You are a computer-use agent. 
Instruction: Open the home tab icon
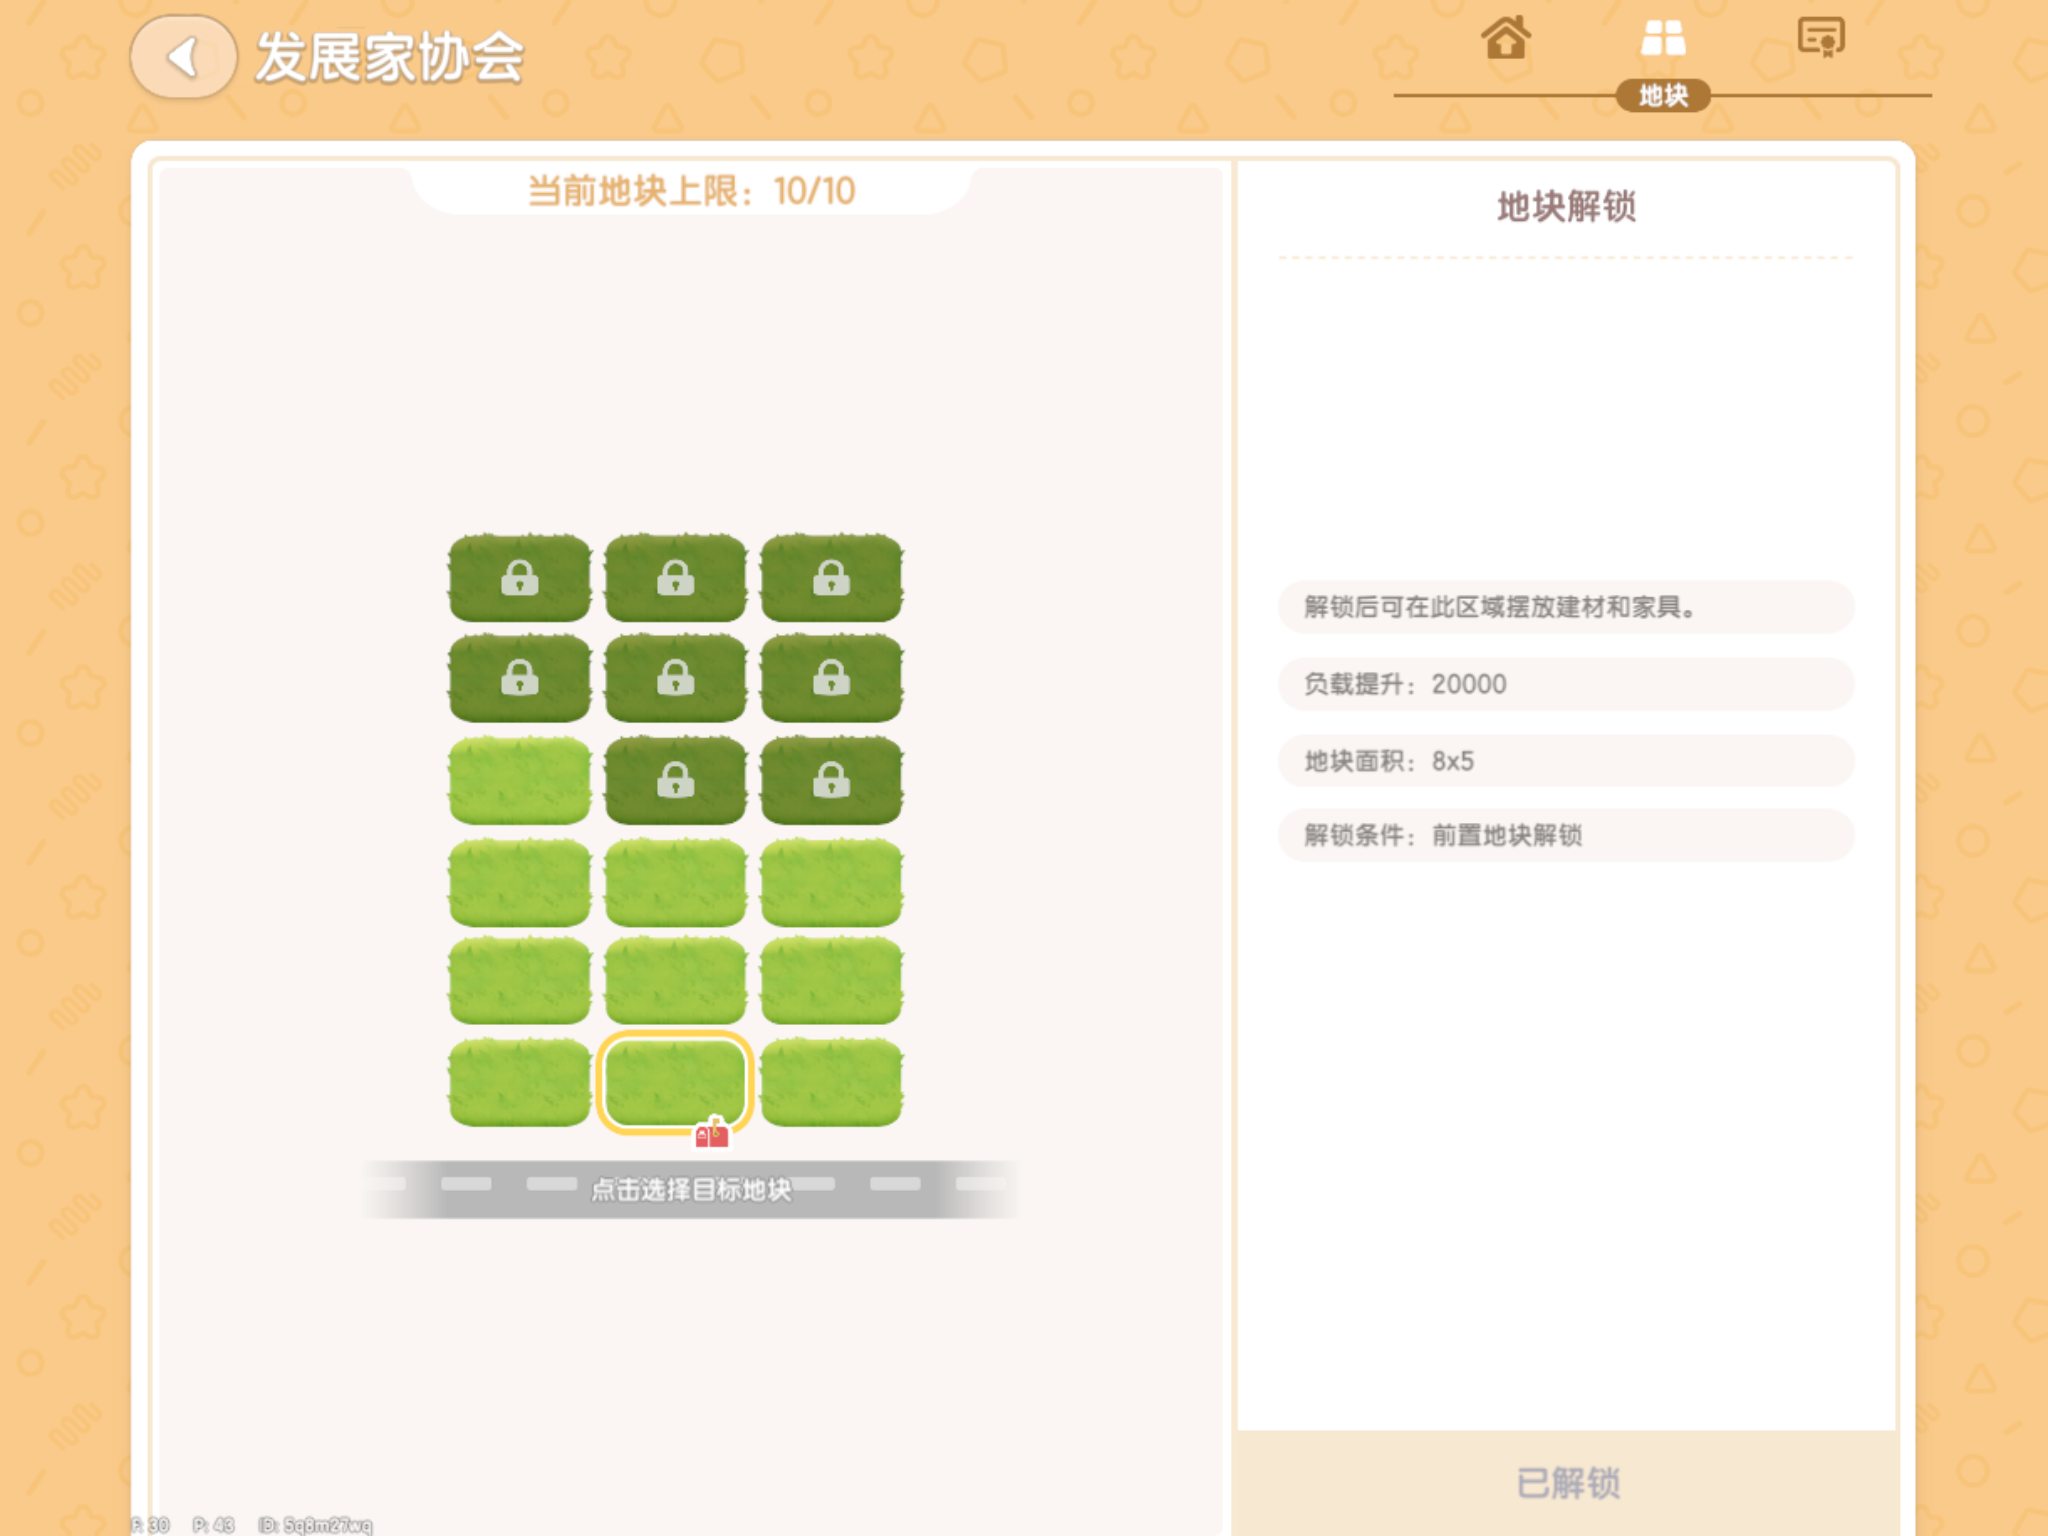coord(1506,38)
